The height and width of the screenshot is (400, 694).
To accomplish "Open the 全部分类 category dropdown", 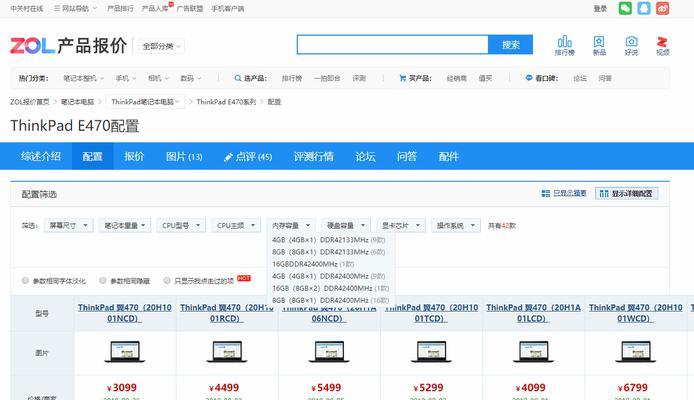I will point(161,46).
